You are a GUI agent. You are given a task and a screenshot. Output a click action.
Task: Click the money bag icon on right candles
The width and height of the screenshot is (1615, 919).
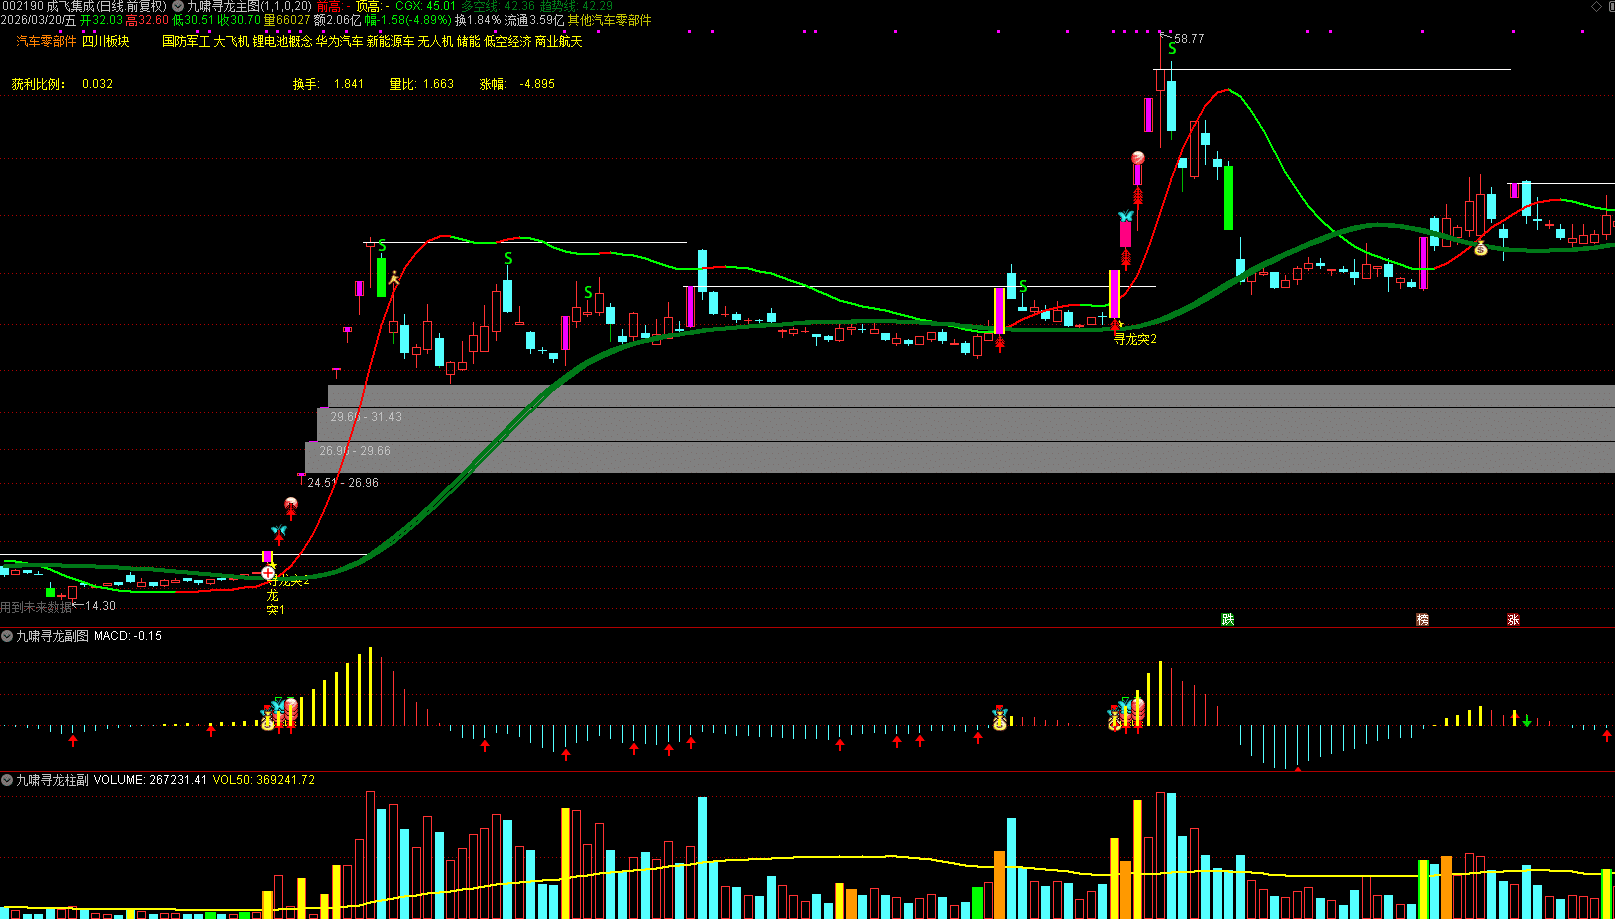1481,248
